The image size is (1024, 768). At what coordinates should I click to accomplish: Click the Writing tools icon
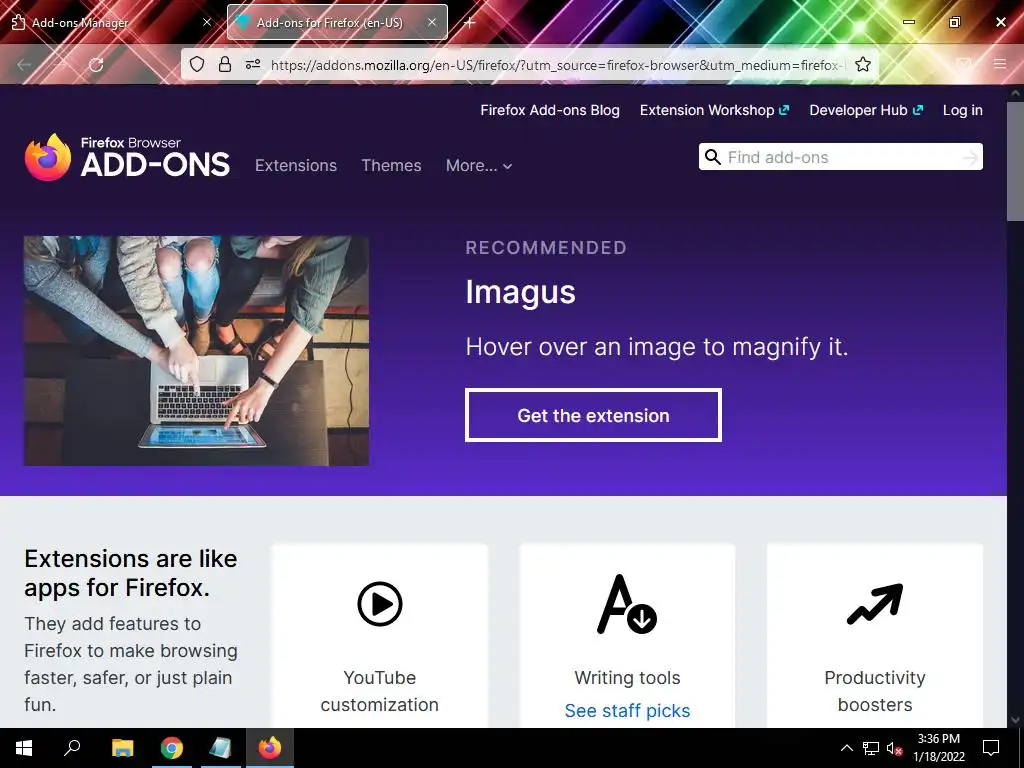[x=627, y=605]
